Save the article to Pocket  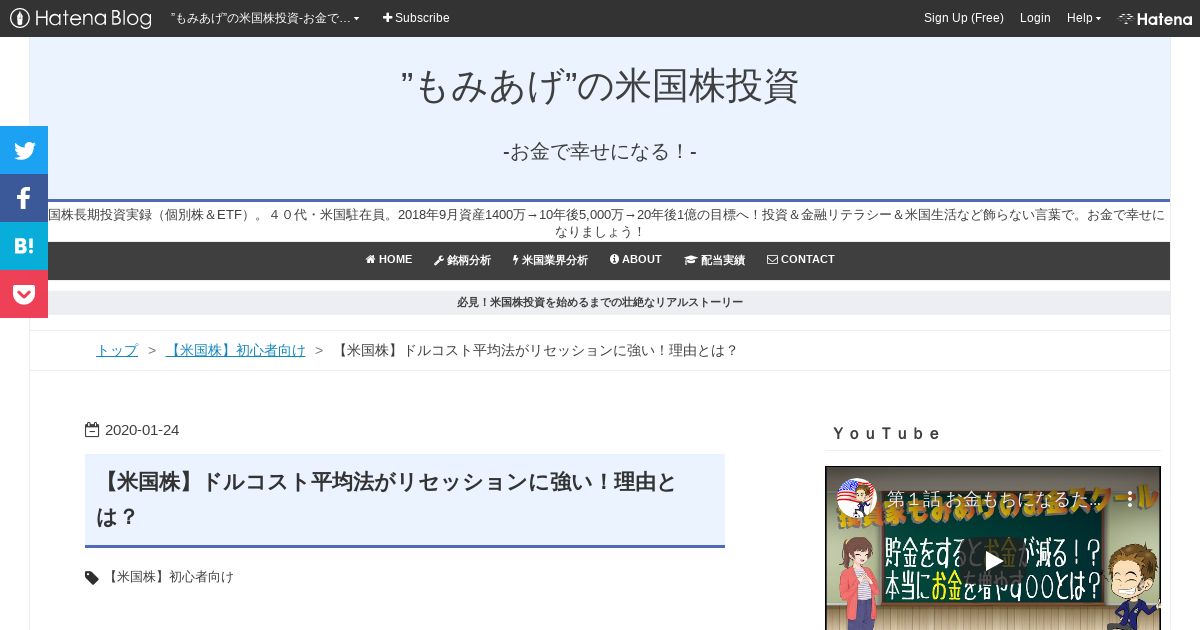pyautogui.click(x=24, y=294)
